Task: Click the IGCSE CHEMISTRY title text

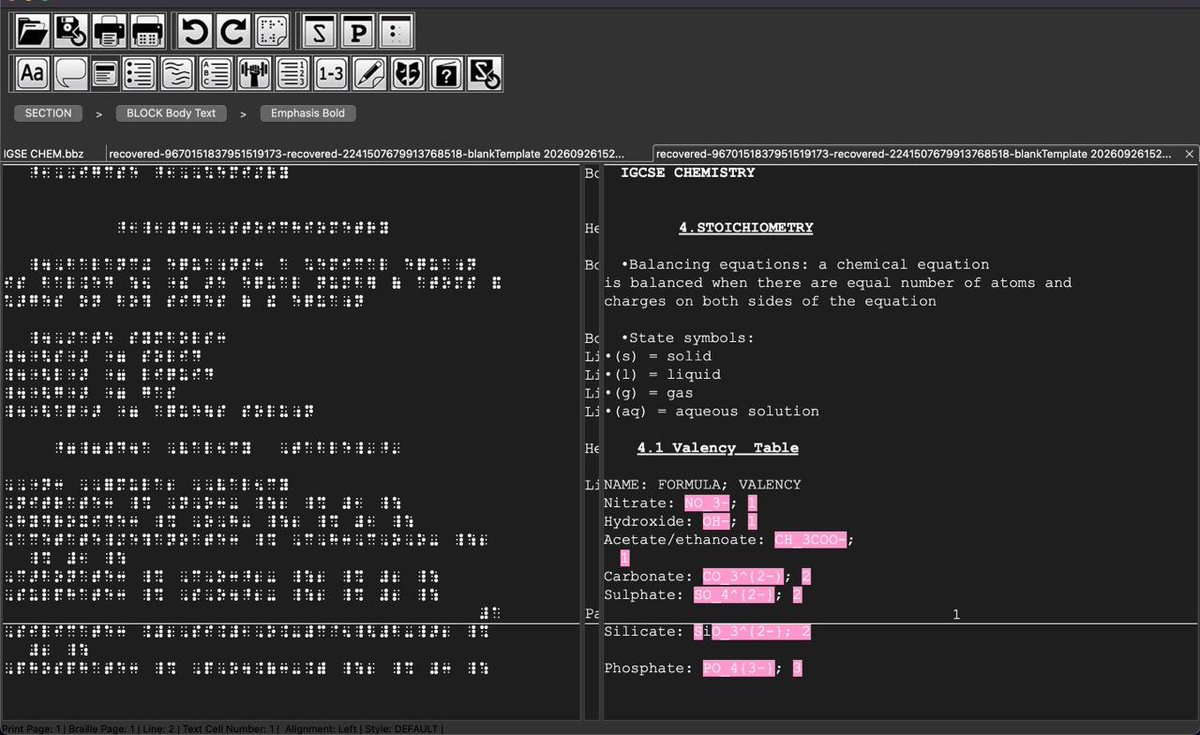Action: tap(688, 173)
